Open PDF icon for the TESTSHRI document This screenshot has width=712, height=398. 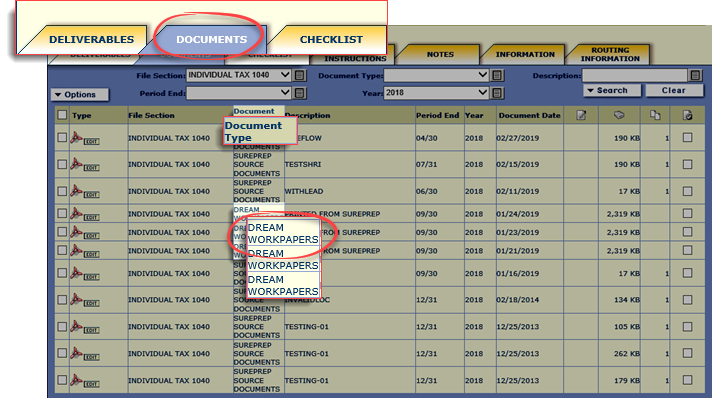[x=76, y=164]
